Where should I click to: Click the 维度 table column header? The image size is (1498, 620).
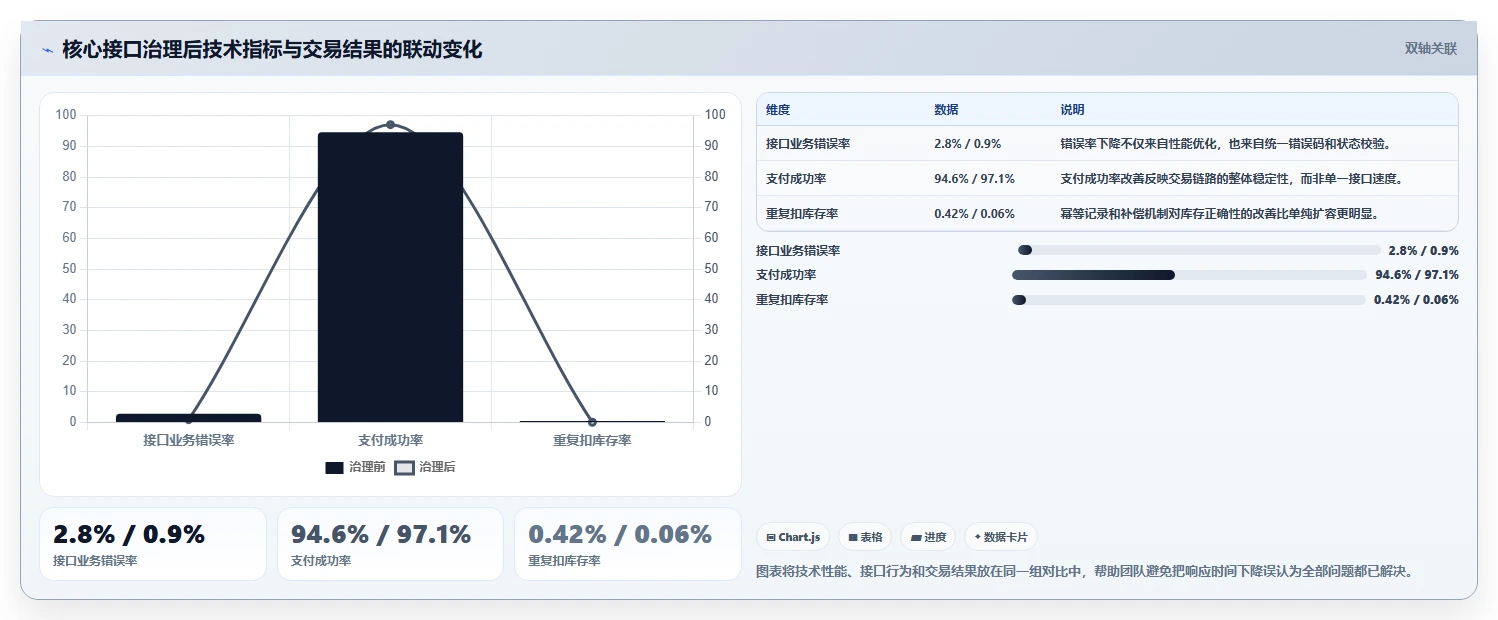[x=778, y=110]
